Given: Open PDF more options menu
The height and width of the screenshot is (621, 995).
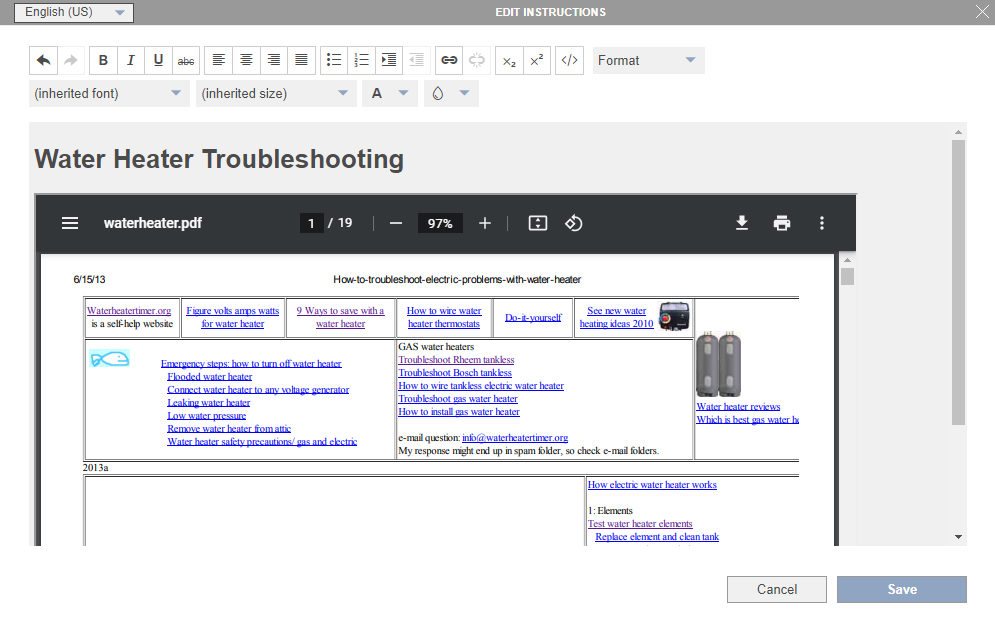Looking at the screenshot, I should pyautogui.click(x=822, y=223).
